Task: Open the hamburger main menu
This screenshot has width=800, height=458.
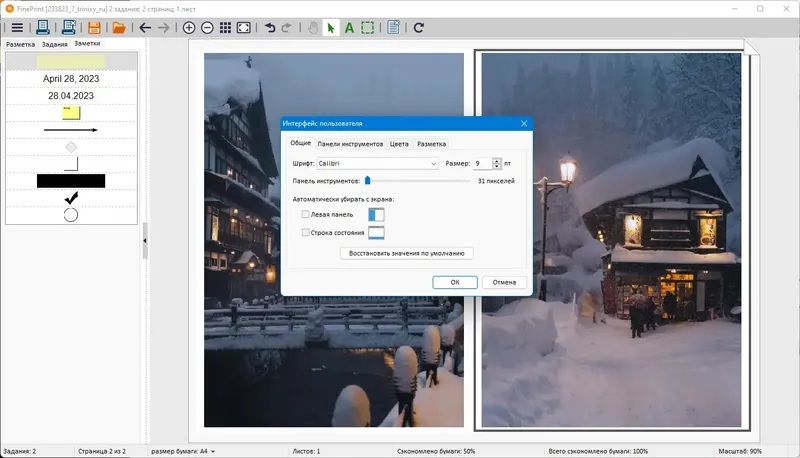Action: [16, 28]
